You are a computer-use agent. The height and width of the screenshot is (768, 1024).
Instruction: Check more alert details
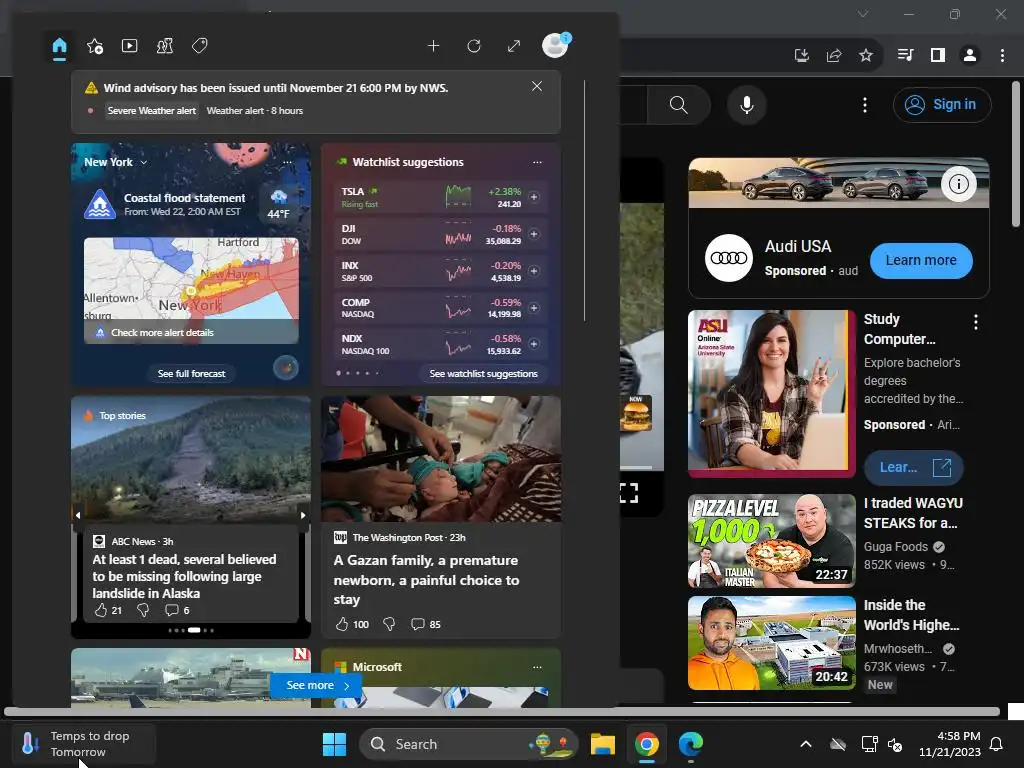coord(162,332)
